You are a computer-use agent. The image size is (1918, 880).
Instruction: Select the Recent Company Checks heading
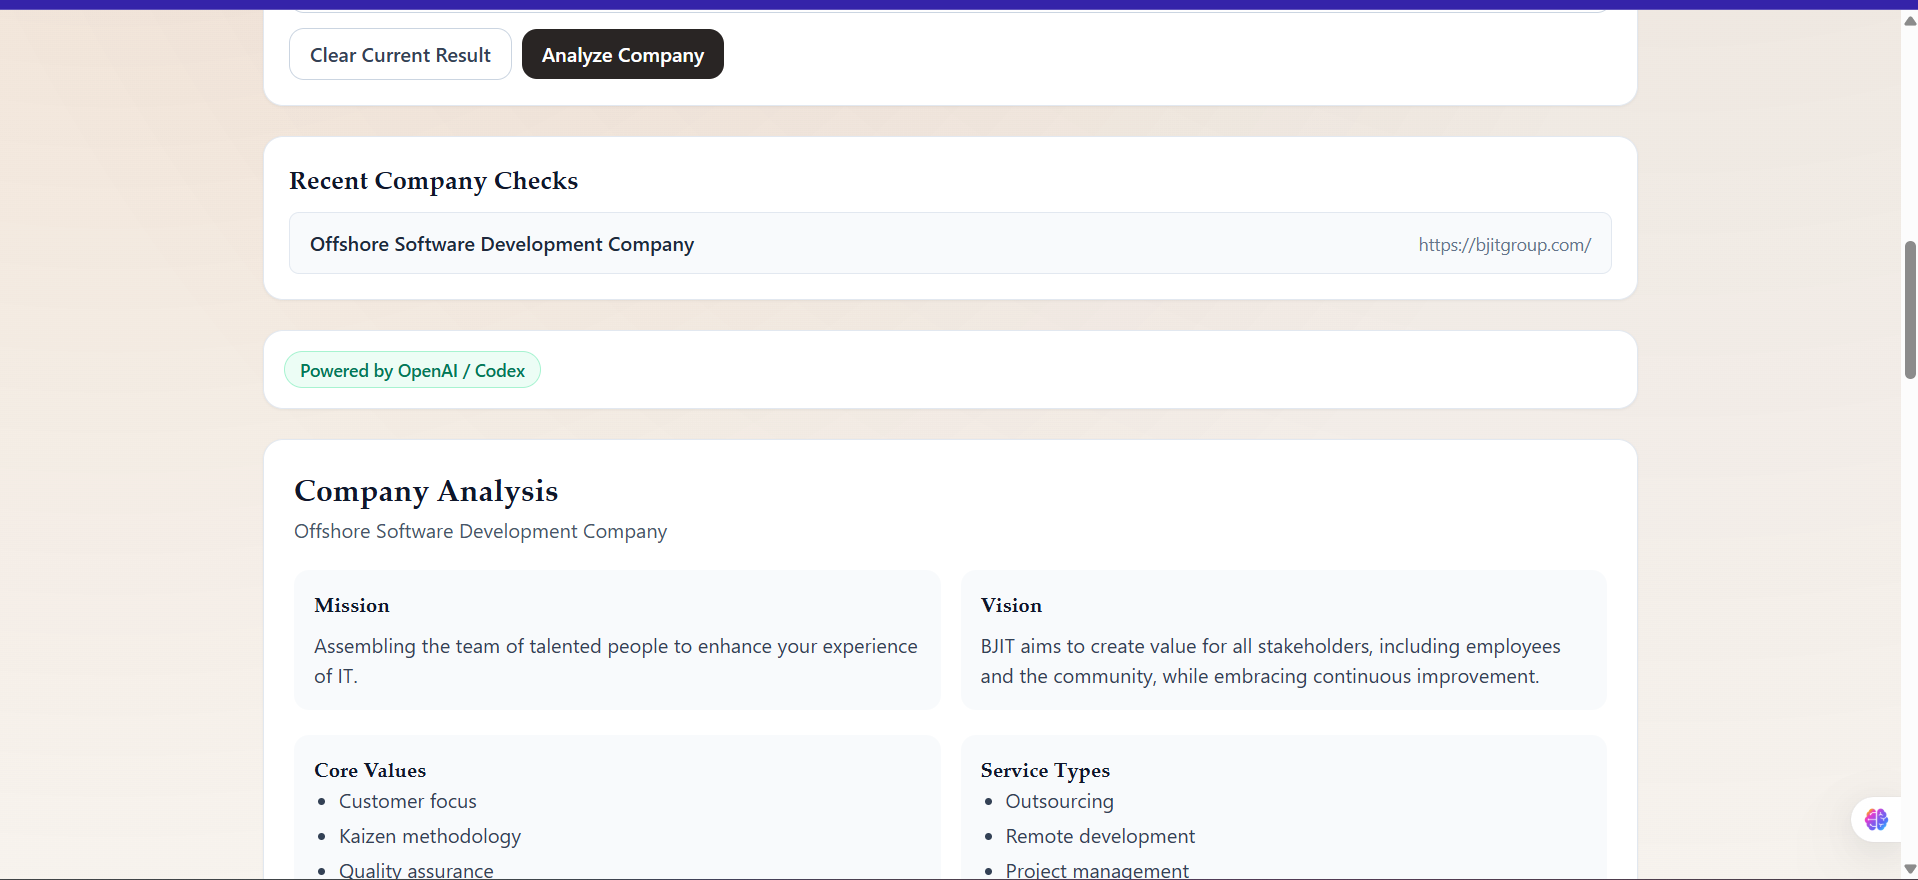pyautogui.click(x=434, y=181)
